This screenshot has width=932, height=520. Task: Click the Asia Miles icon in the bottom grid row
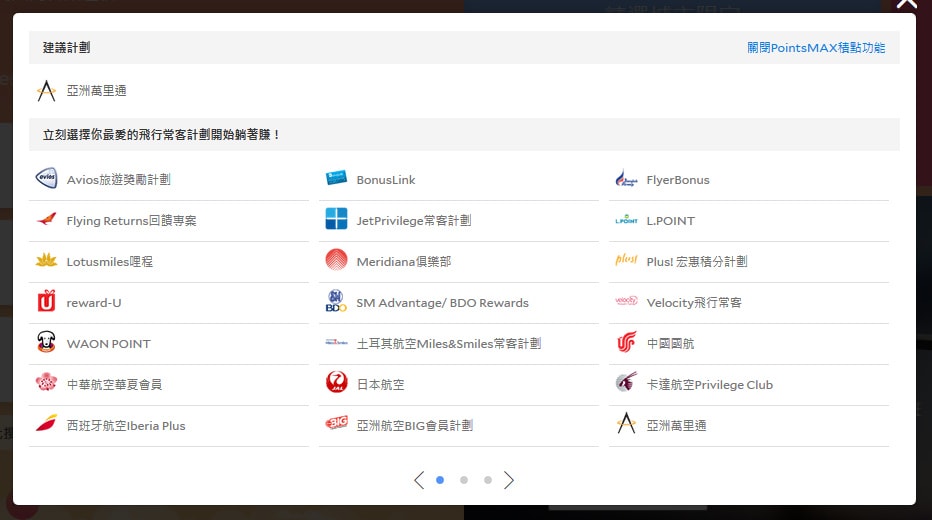(626, 423)
